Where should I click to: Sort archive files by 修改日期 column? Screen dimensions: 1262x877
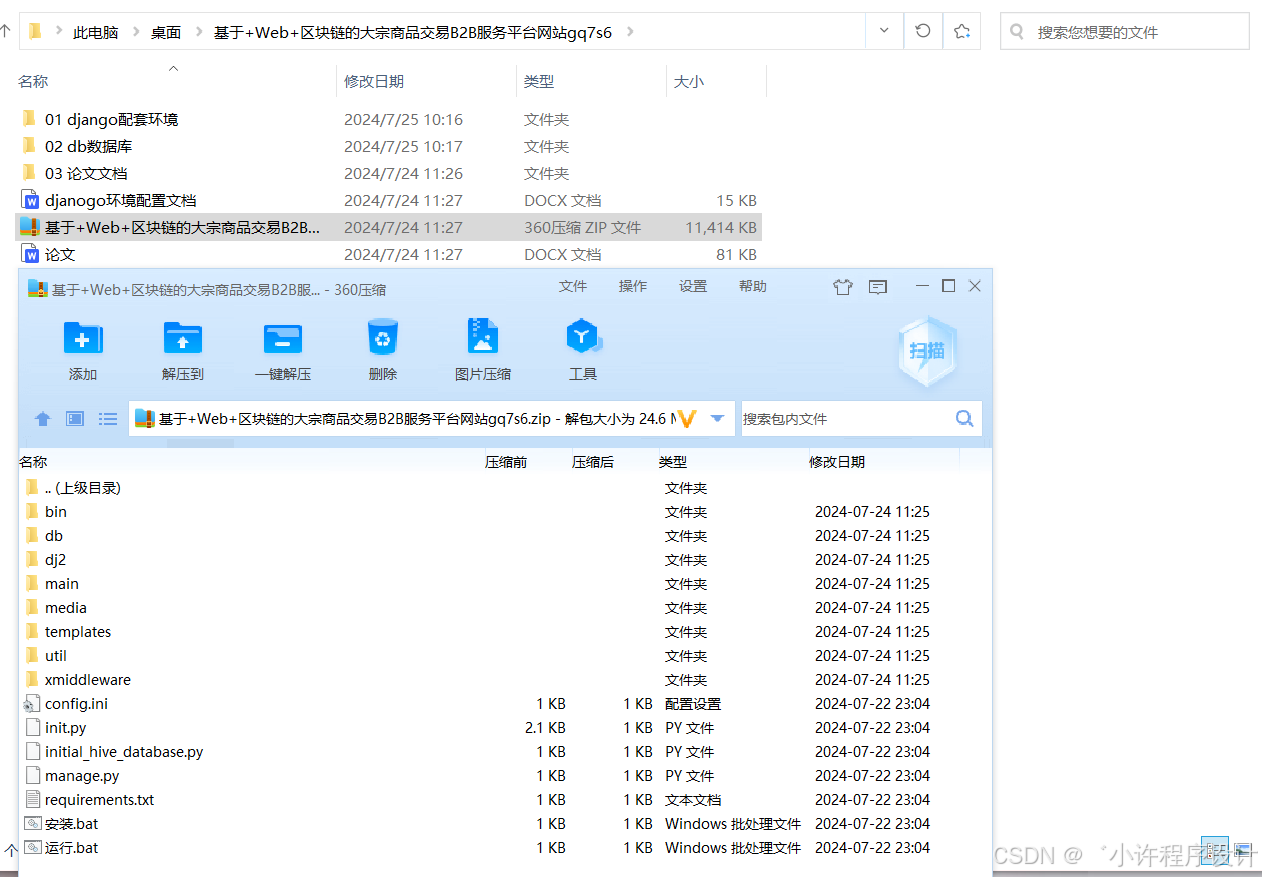(x=837, y=462)
